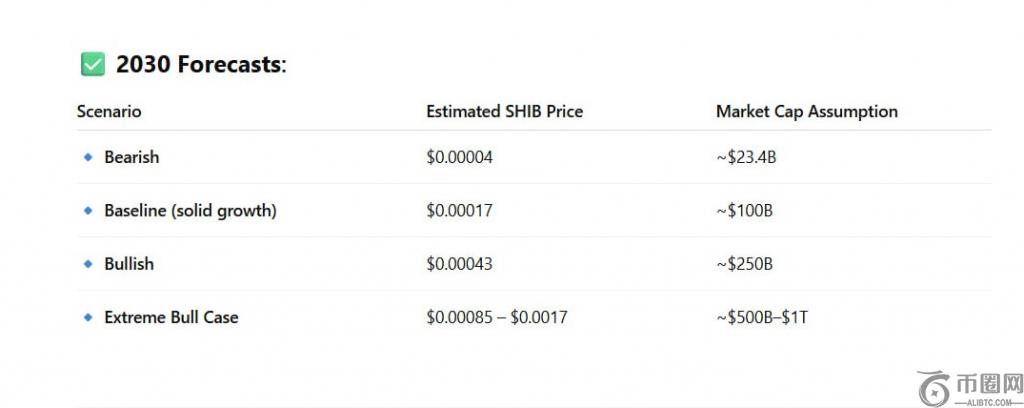This screenshot has height=408, width=1024.
Task: Click the $0.00085 – $0.0017 price range
Action: click(497, 318)
